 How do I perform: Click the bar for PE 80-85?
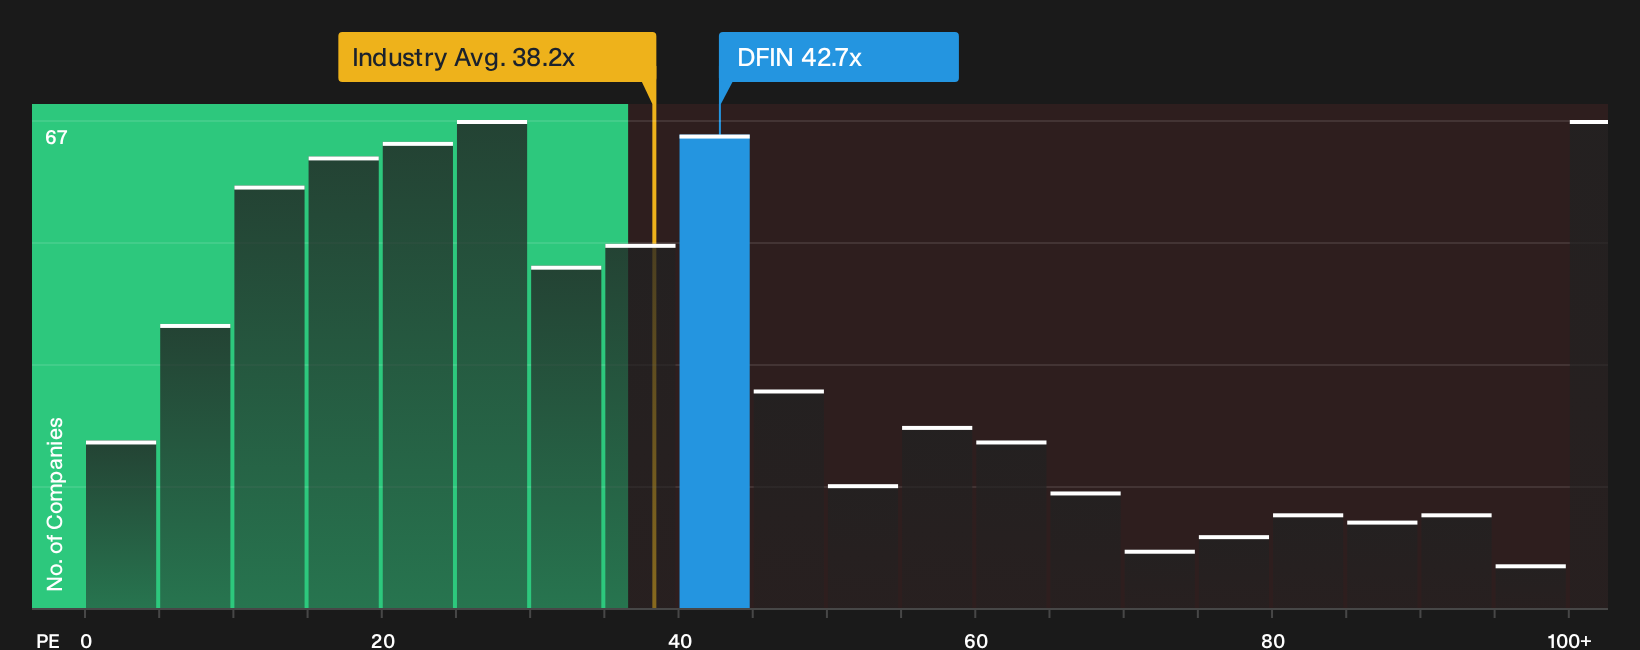pyautogui.click(x=1308, y=561)
